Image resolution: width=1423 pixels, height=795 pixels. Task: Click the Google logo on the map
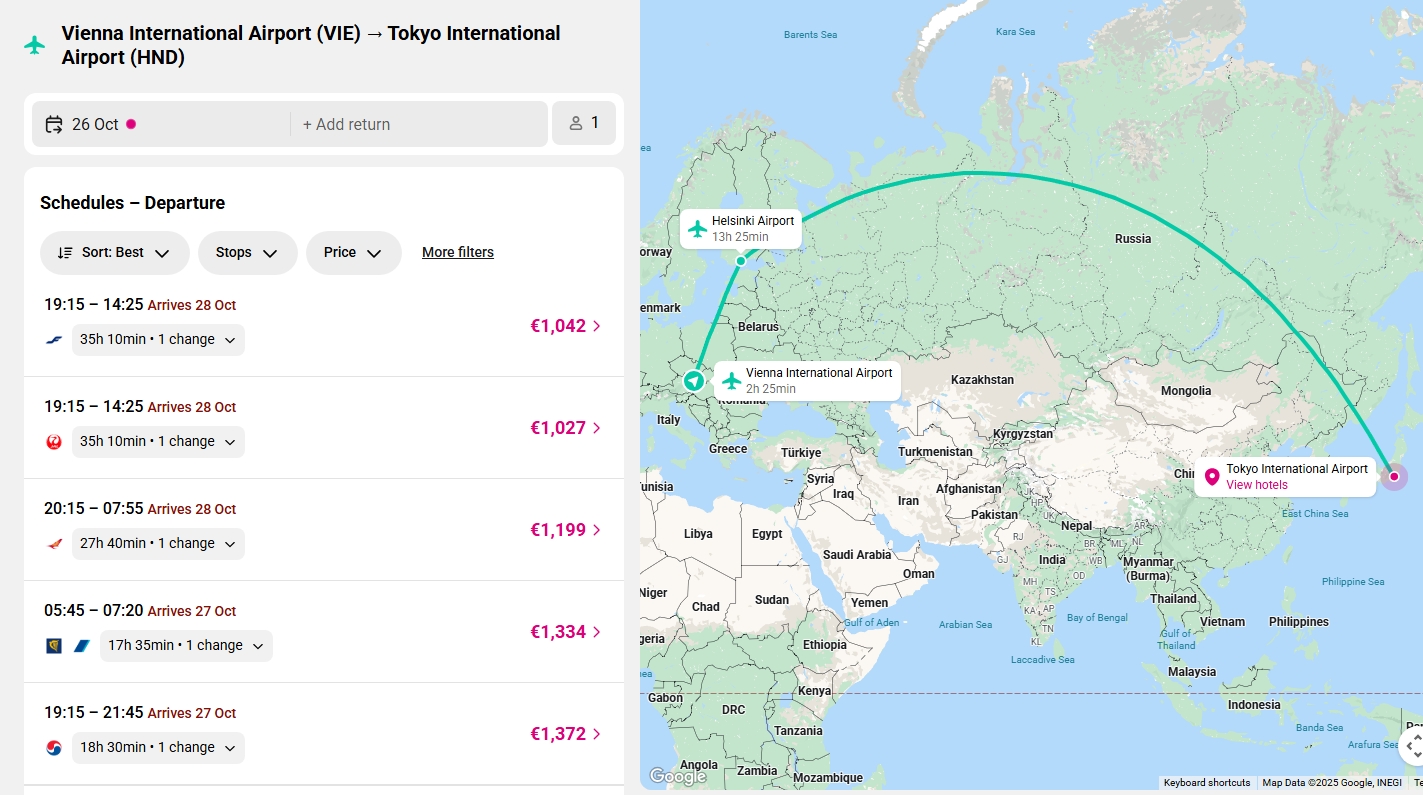(677, 776)
